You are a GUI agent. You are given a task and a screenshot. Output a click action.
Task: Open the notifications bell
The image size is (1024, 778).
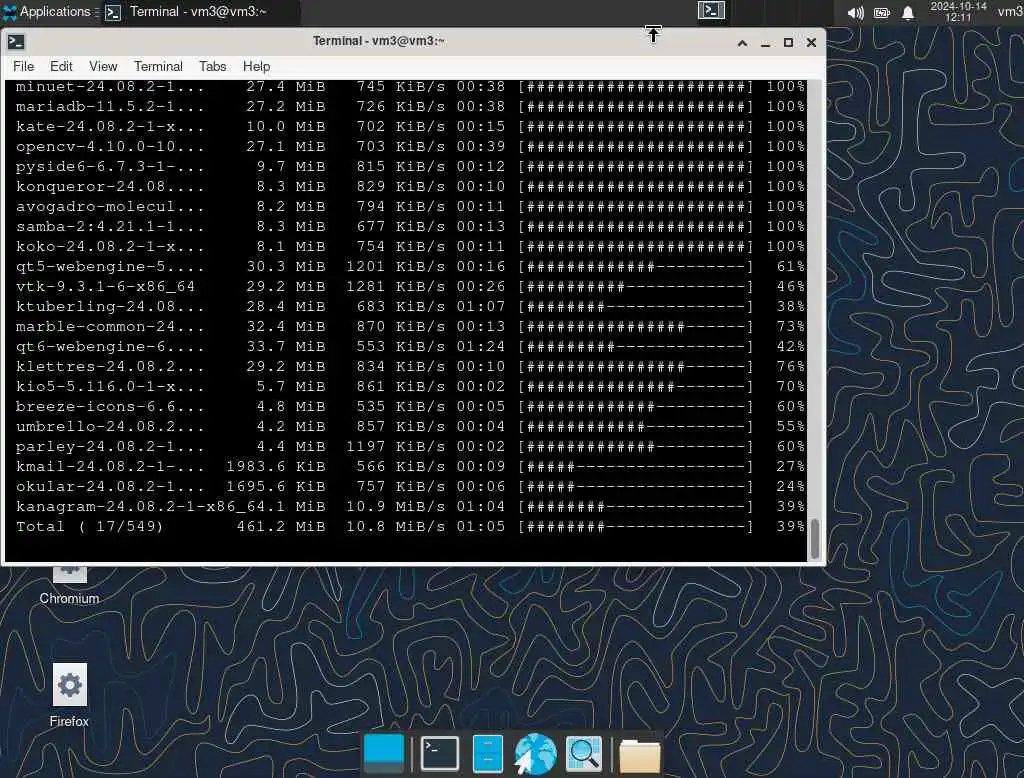point(908,12)
